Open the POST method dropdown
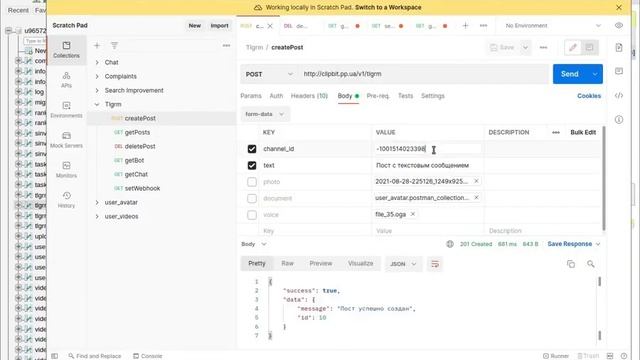640x360 pixels. pos(269,74)
